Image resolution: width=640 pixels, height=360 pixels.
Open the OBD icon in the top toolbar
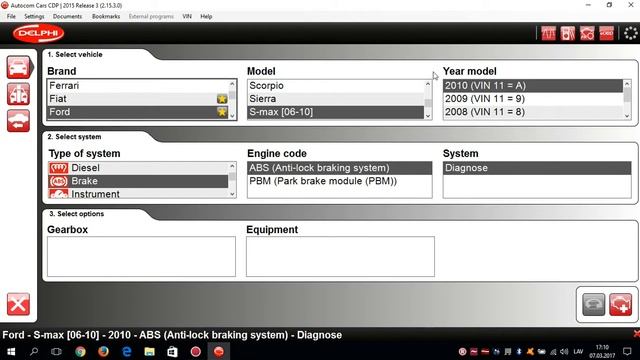[x=606, y=33]
